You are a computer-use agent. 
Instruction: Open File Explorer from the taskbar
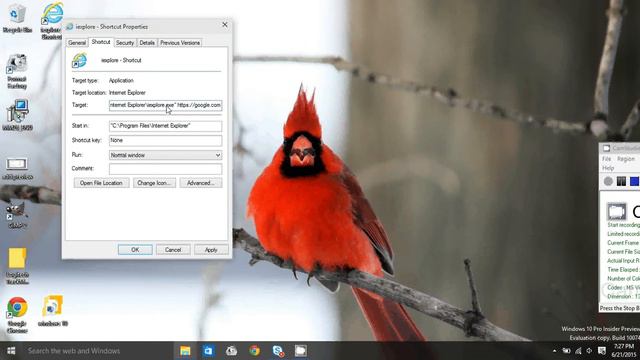tap(185, 351)
